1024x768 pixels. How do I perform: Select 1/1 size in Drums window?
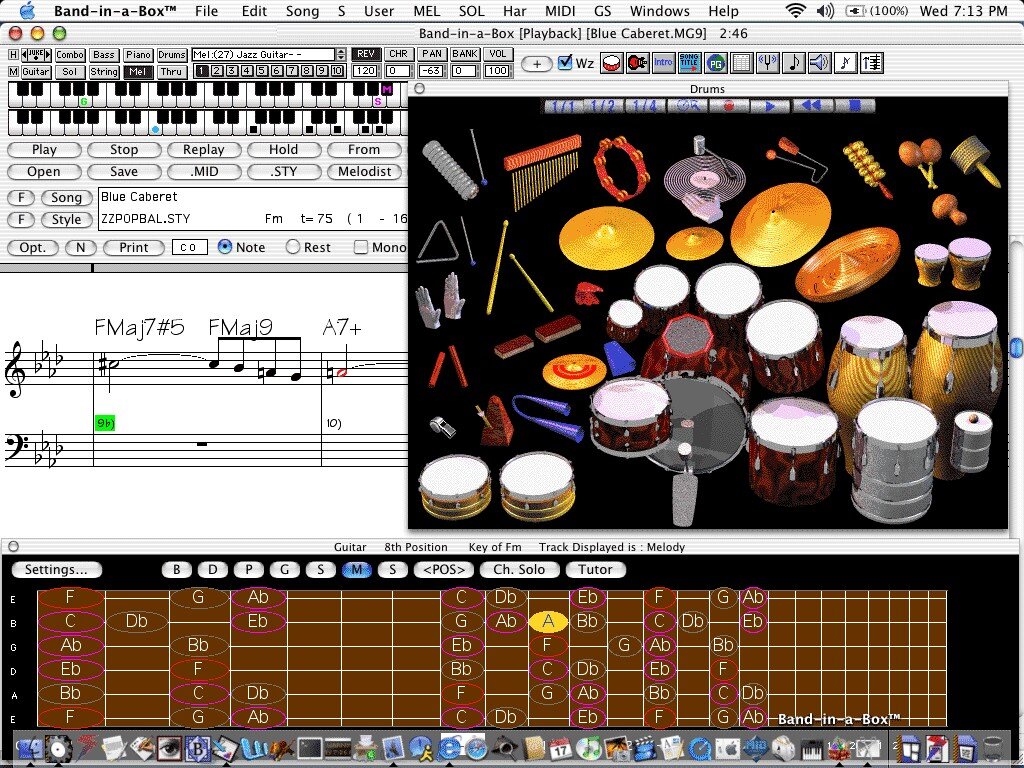tap(563, 106)
